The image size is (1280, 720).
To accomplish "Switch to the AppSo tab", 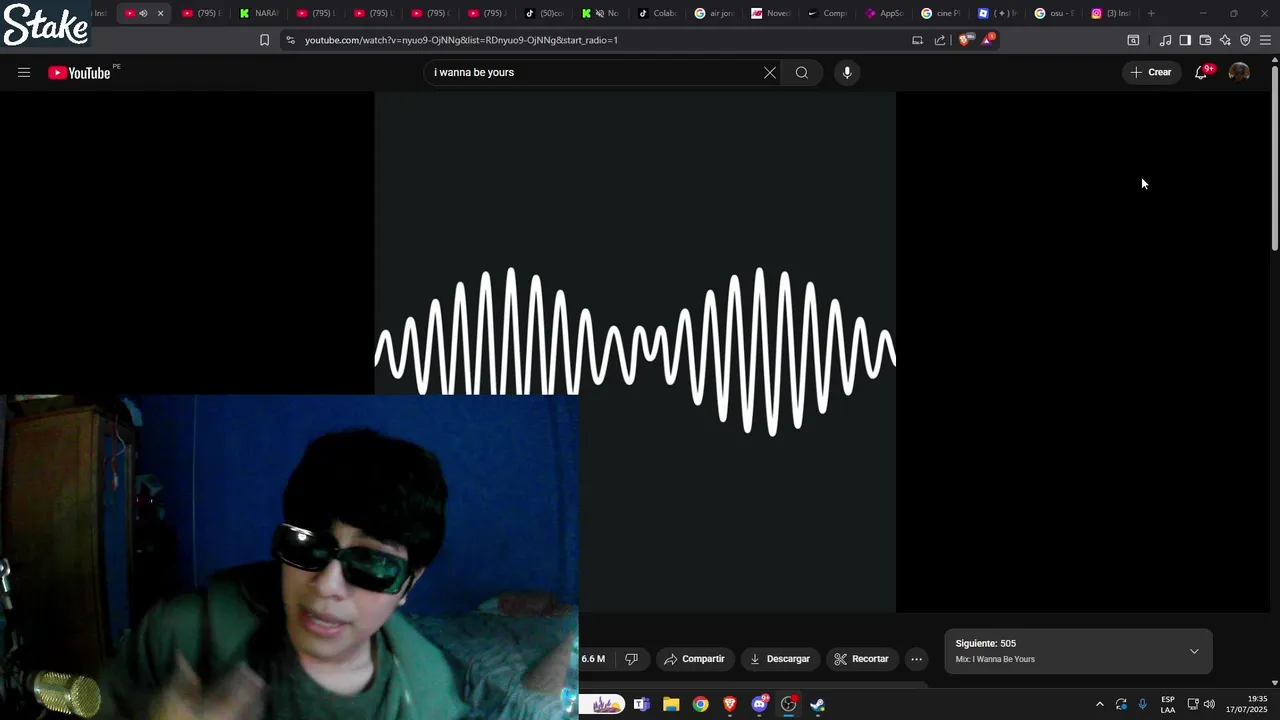I will click(x=885, y=13).
